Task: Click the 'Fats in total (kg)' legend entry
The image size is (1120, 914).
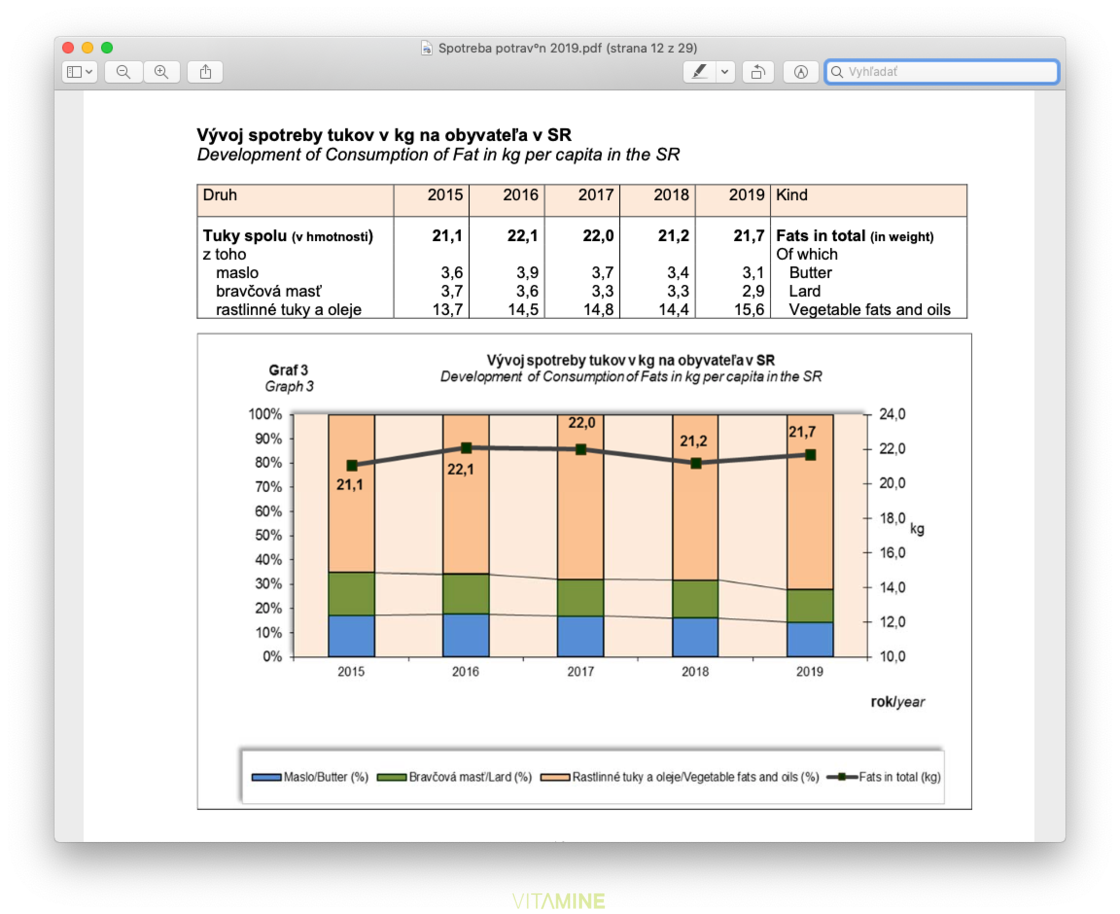Action: [x=884, y=777]
